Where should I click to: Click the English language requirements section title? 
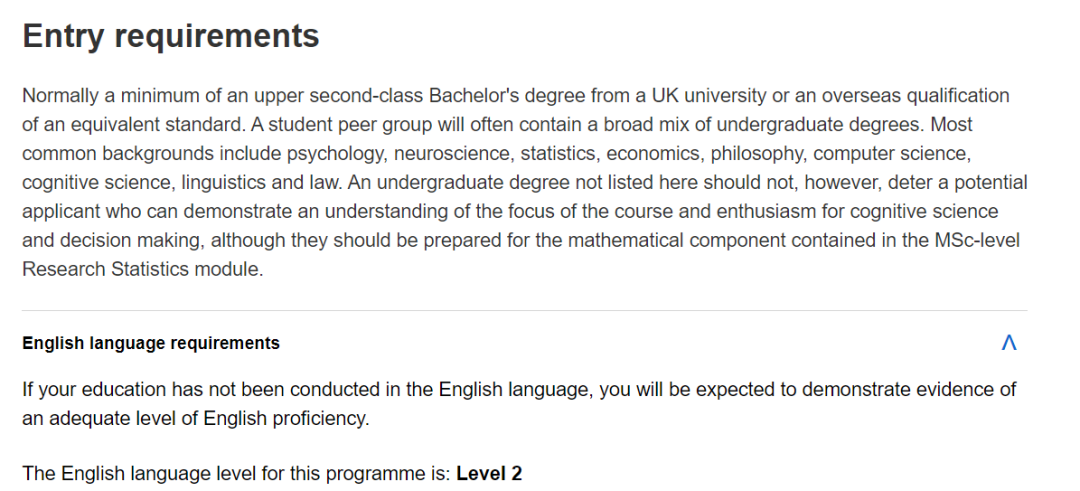(151, 343)
